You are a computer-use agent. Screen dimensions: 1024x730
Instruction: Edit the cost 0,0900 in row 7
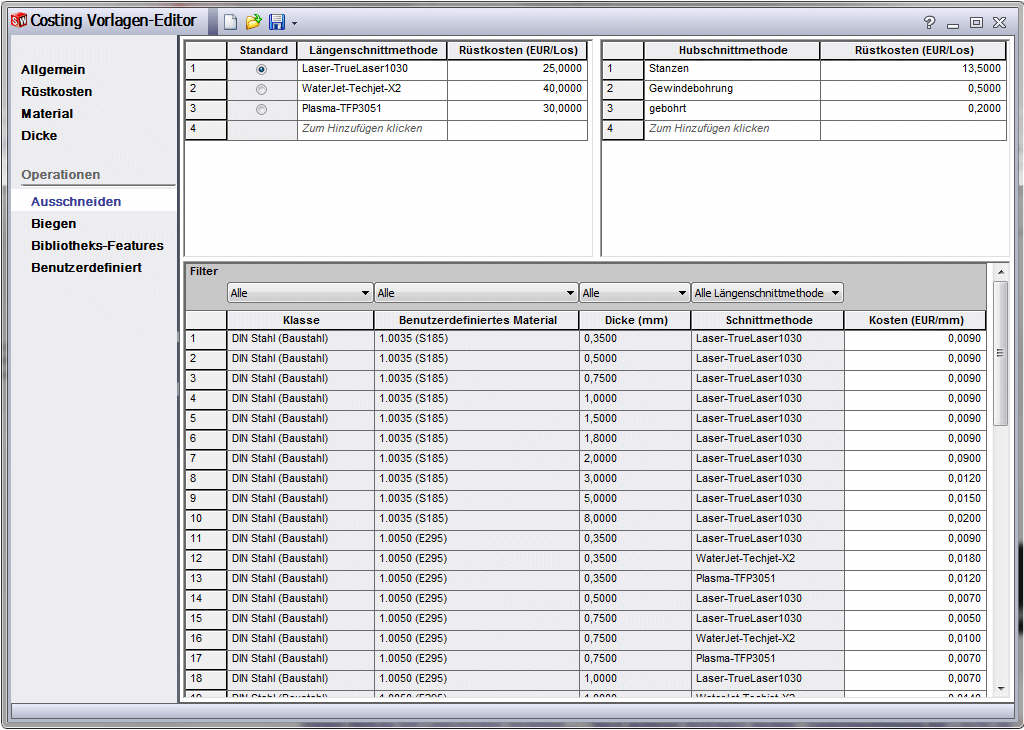click(x=916, y=459)
